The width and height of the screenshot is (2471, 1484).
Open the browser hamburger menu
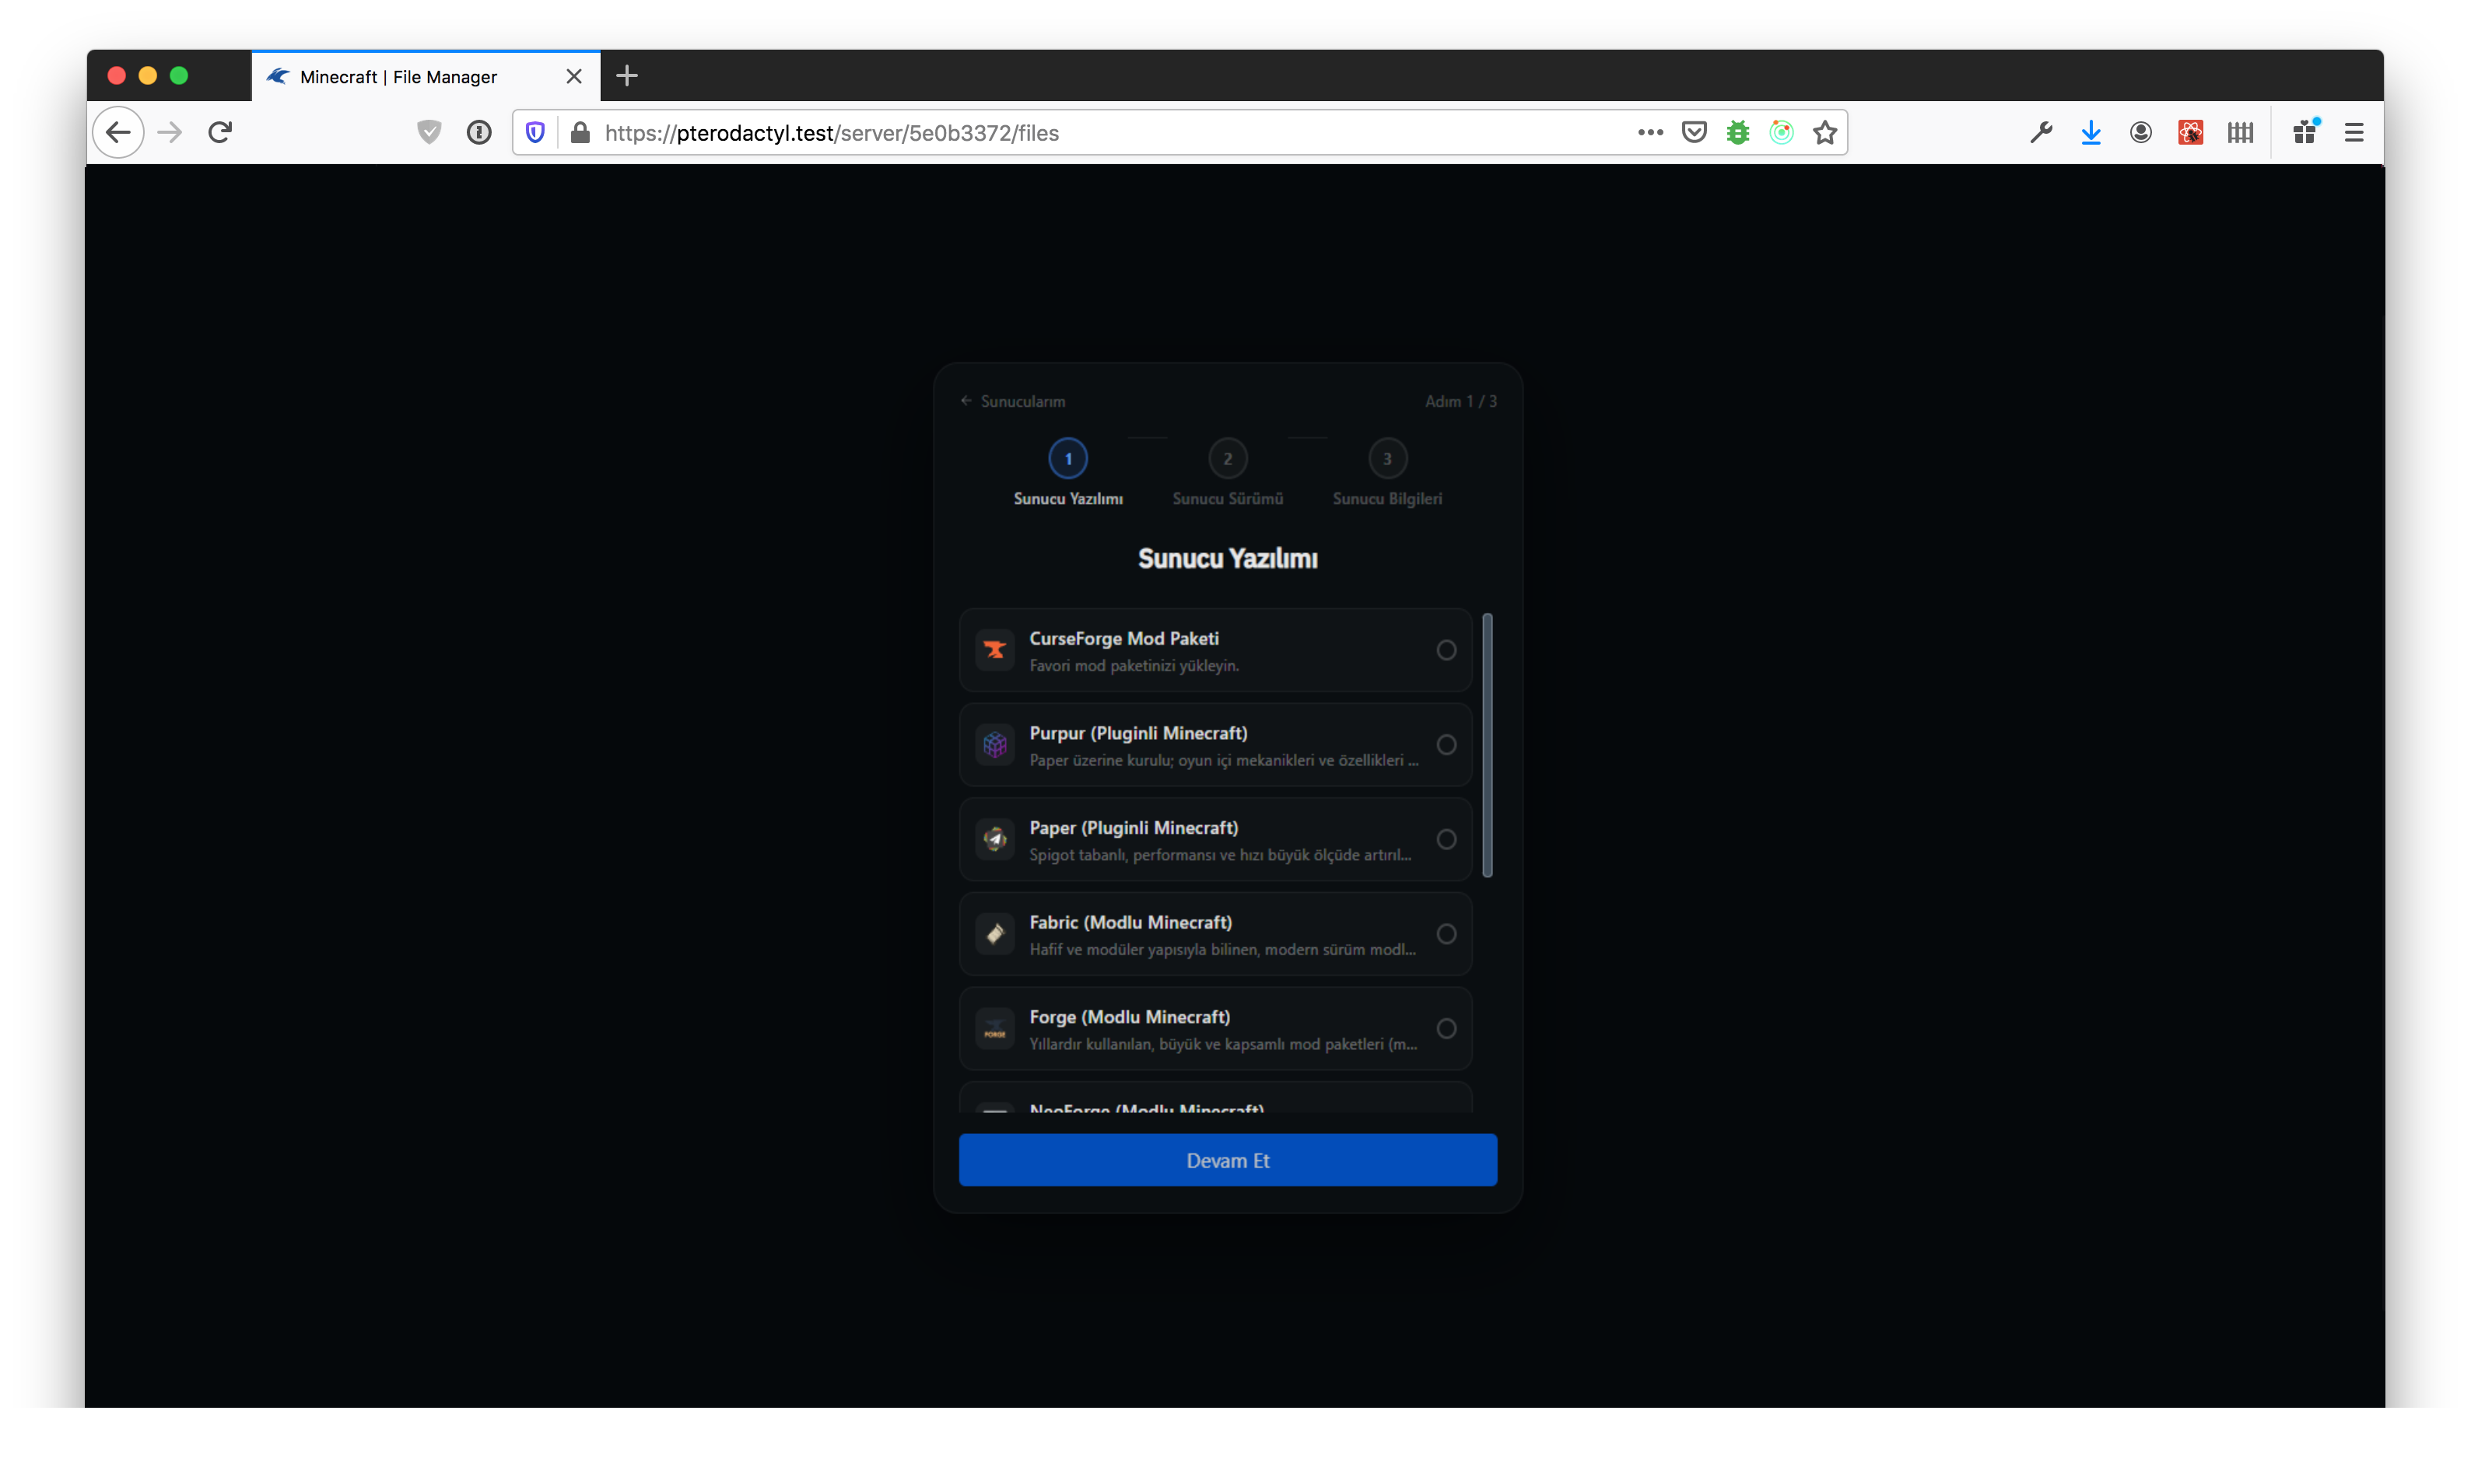(2354, 132)
